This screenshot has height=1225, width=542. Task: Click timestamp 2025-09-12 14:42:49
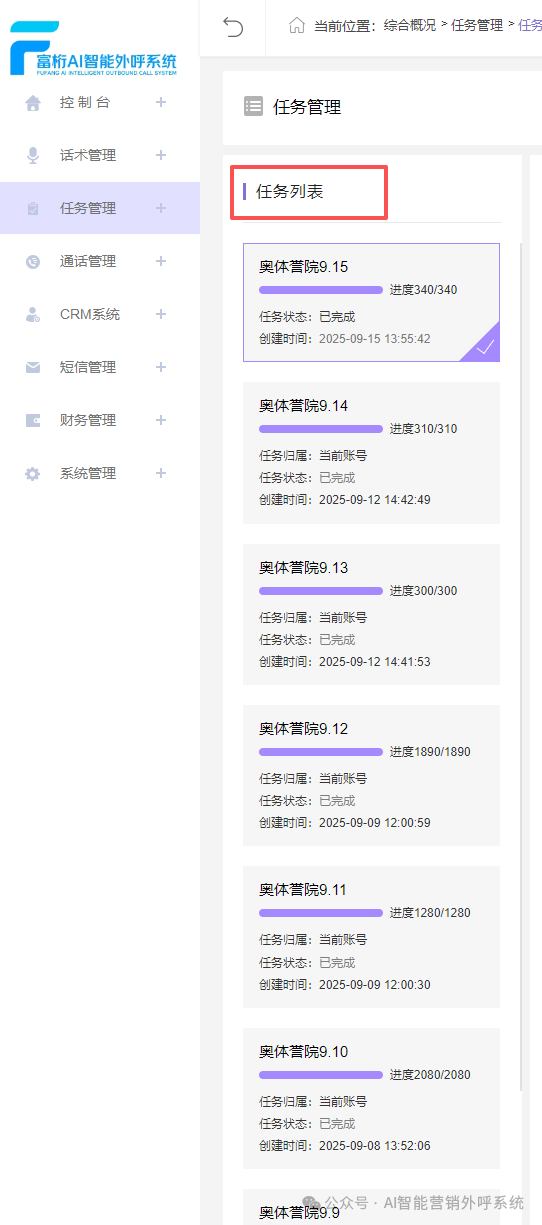[375, 500]
